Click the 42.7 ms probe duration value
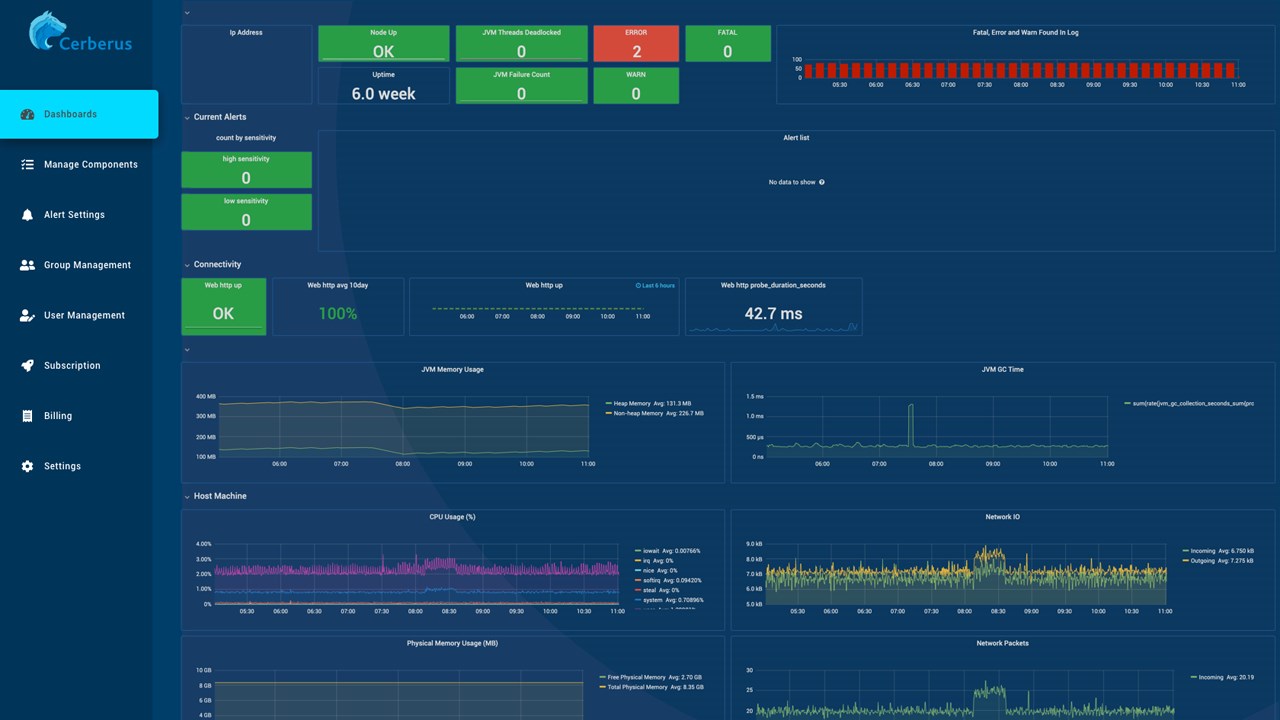 point(773,314)
